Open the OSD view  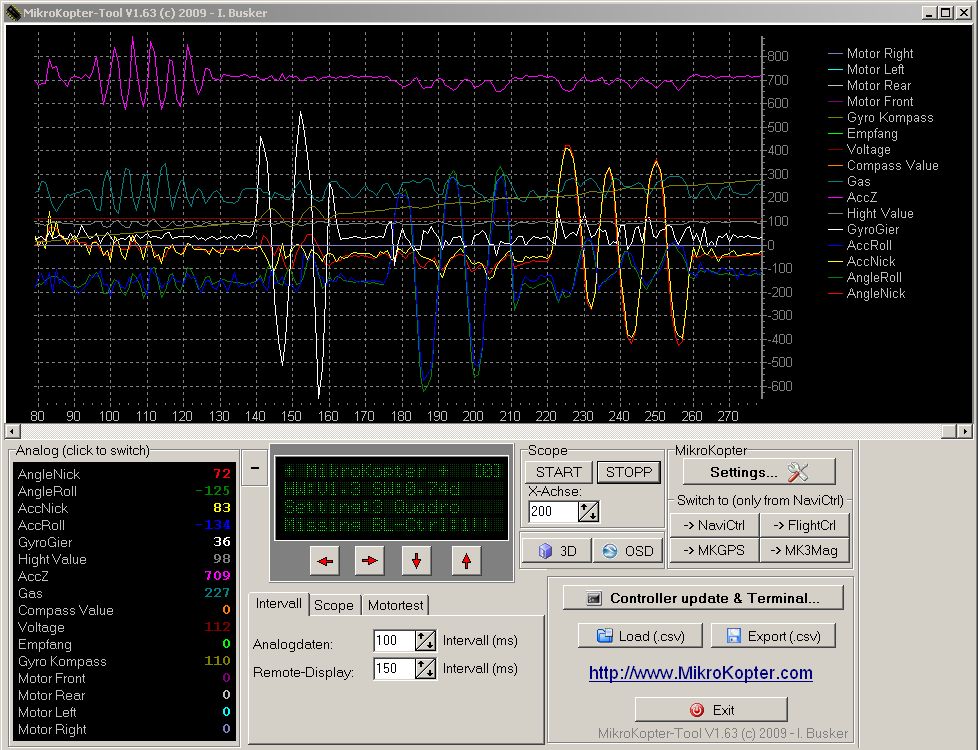[627, 551]
